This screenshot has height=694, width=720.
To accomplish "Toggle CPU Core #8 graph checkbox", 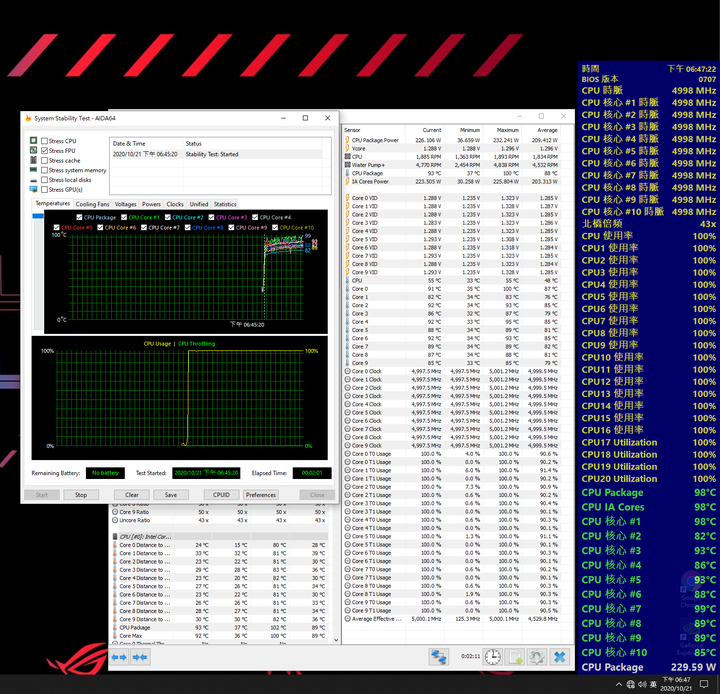I will pos(188,227).
